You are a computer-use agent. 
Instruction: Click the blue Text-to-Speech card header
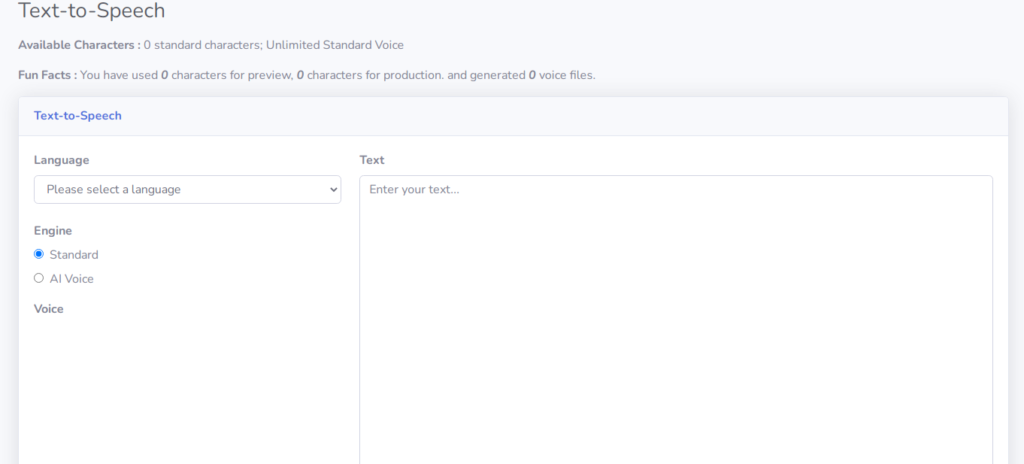pos(78,116)
